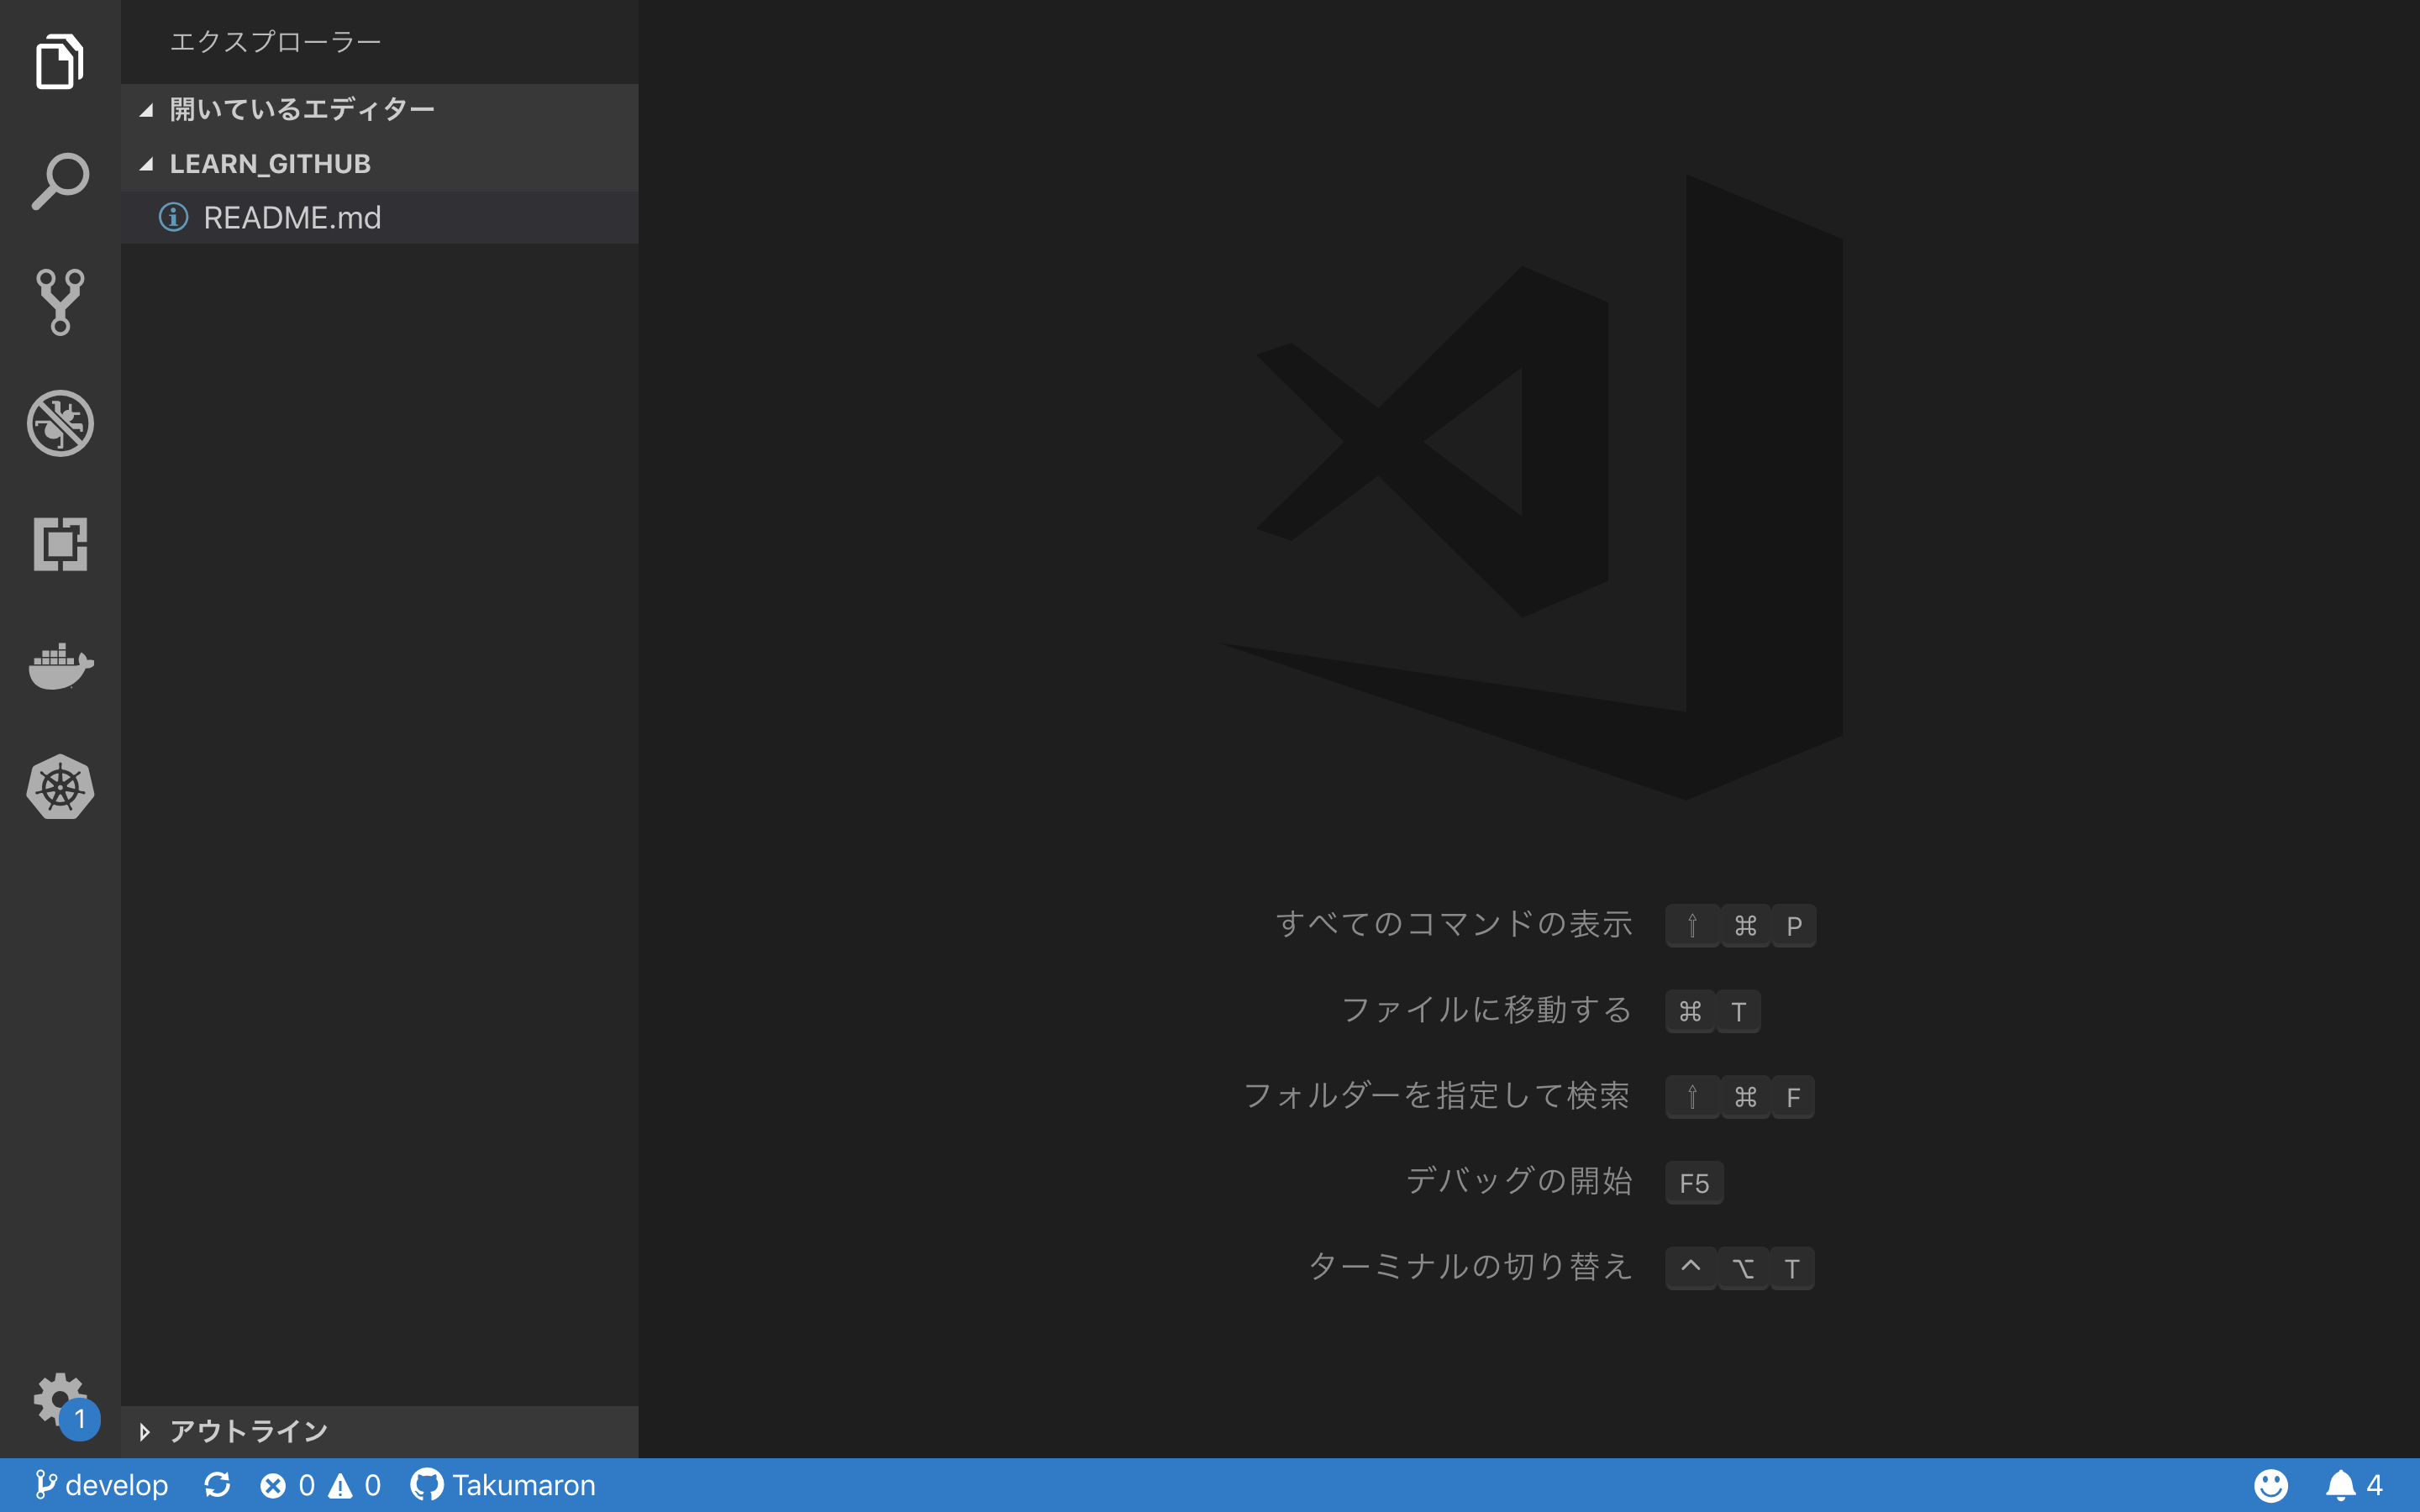Open the feedback smiley icon
This screenshot has width=2420, height=1512.
(2270, 1485)
